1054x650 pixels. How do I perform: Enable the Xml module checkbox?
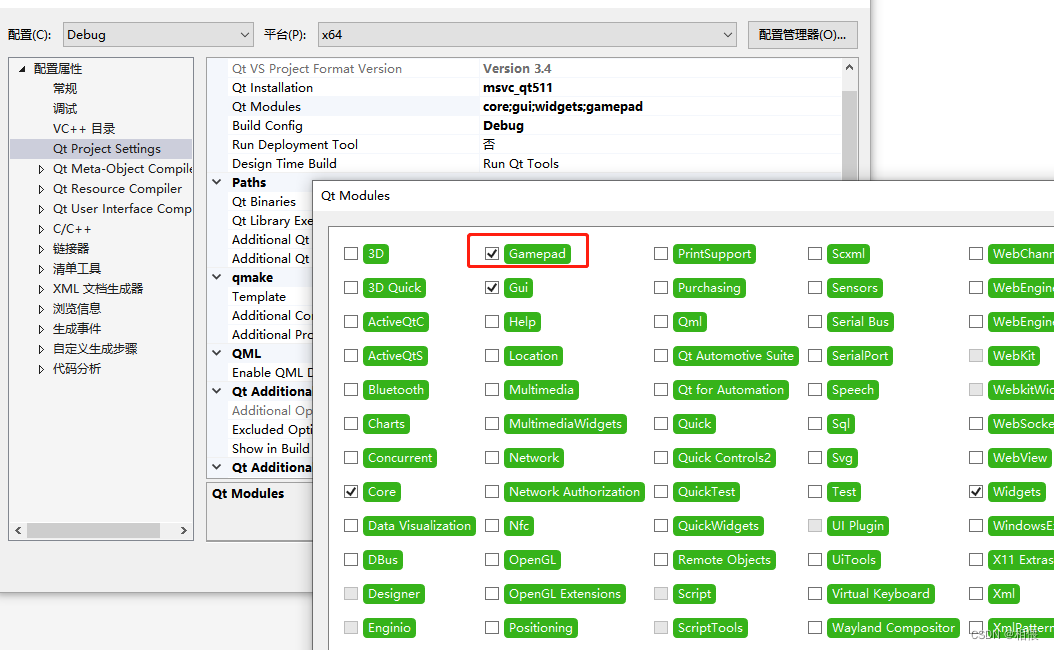[x=976, y=594]
